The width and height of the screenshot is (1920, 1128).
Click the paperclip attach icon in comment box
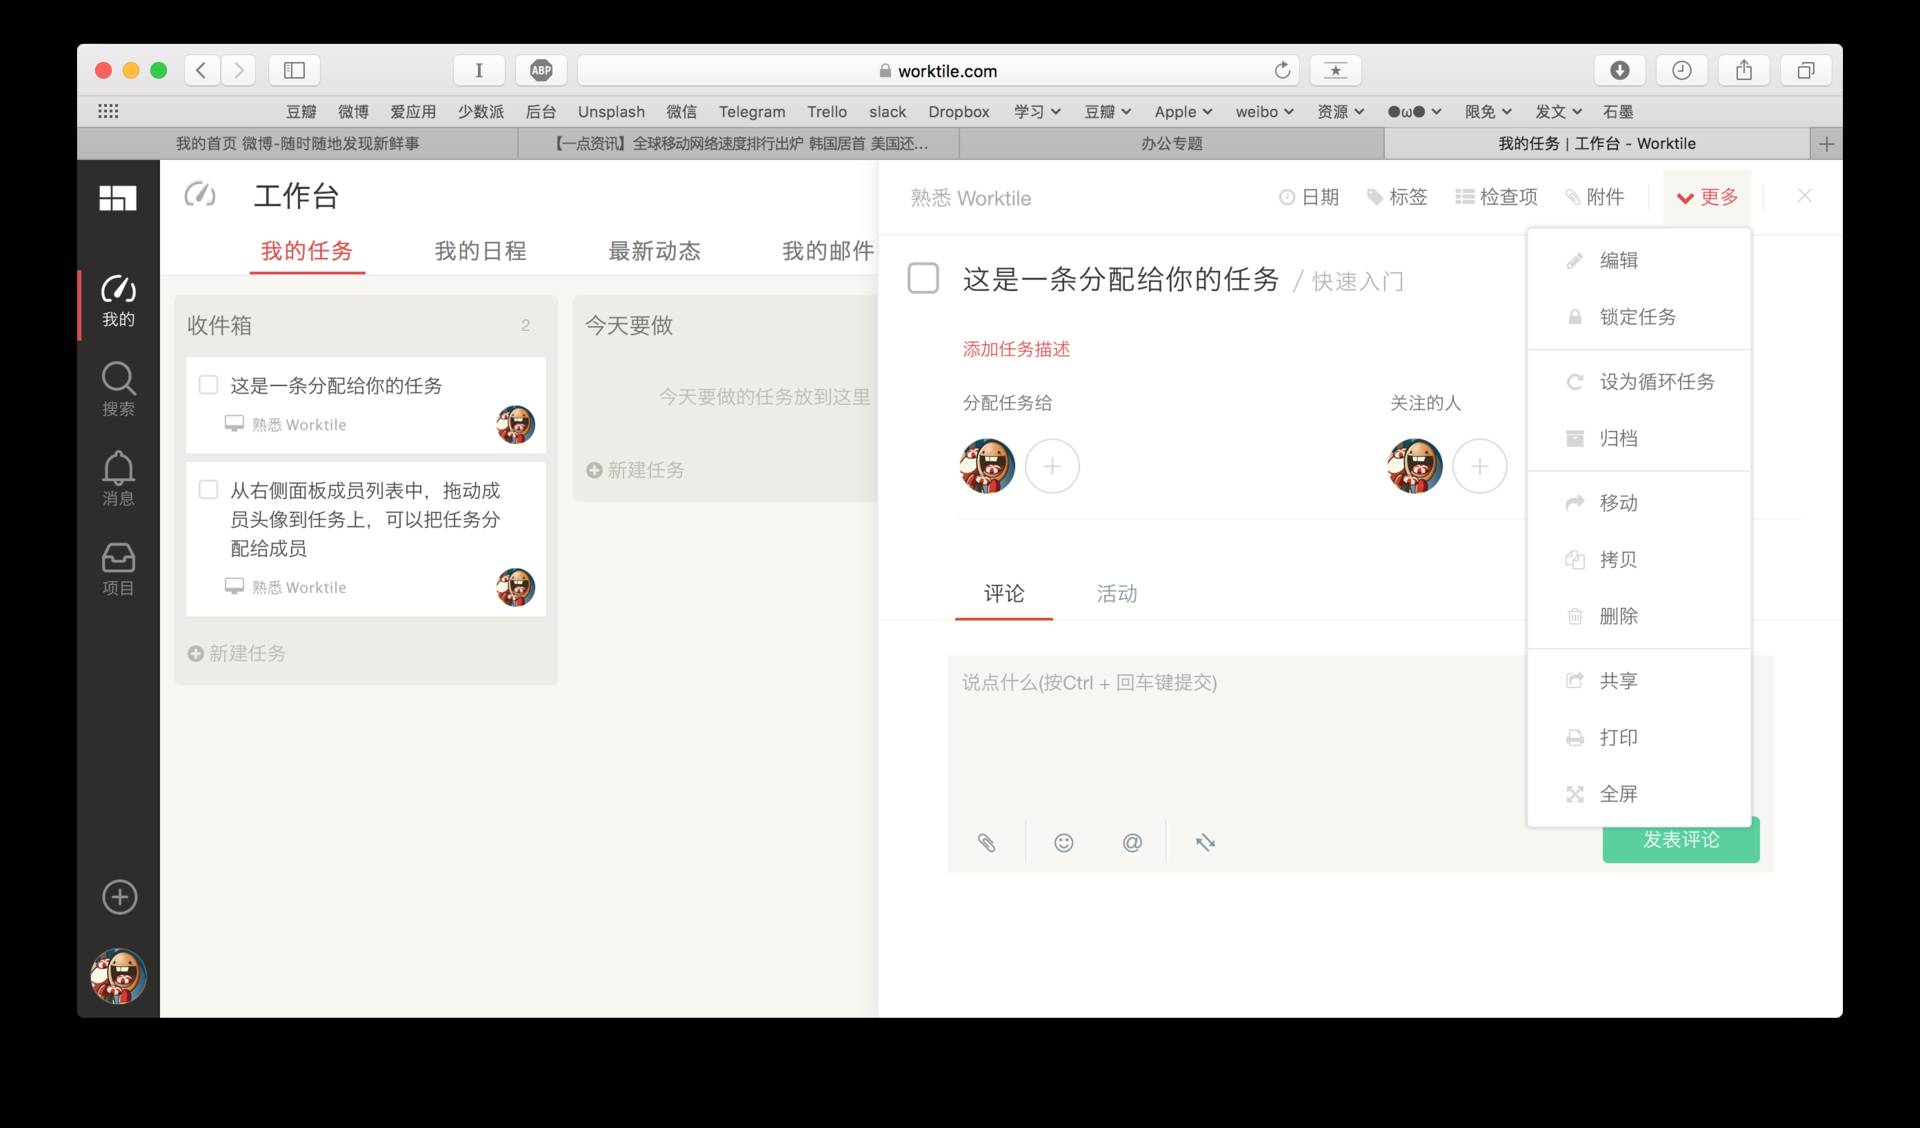(986, 842)
